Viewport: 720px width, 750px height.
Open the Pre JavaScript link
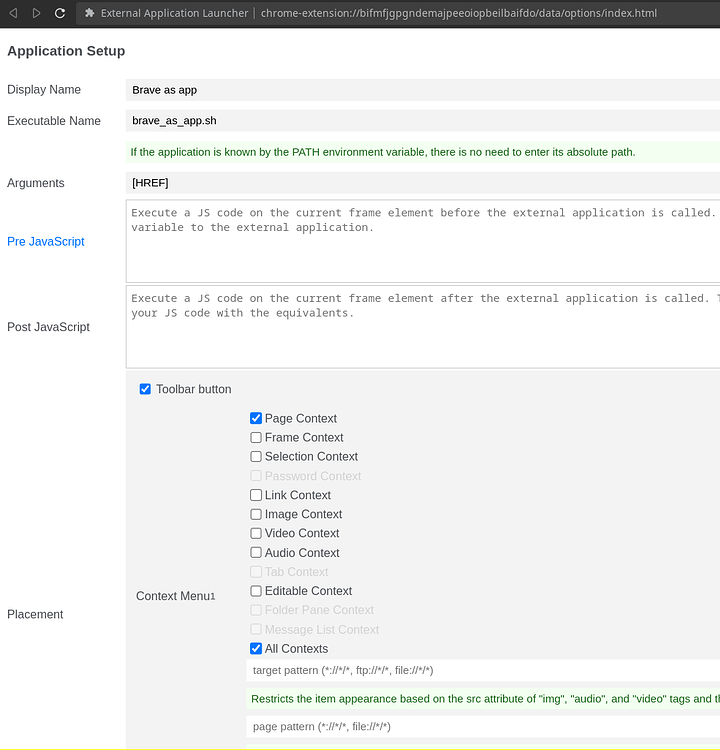coord(46,242)
